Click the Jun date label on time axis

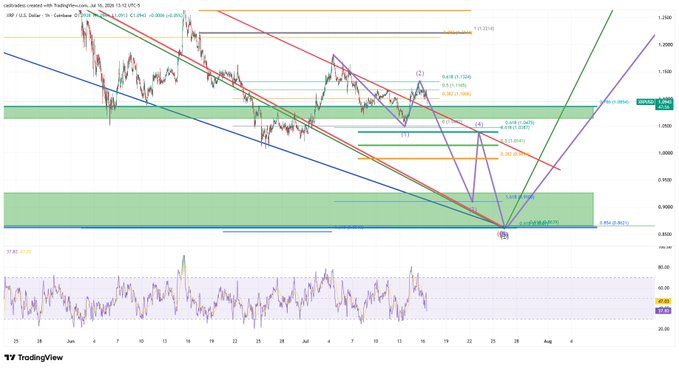tap(71, 341)
